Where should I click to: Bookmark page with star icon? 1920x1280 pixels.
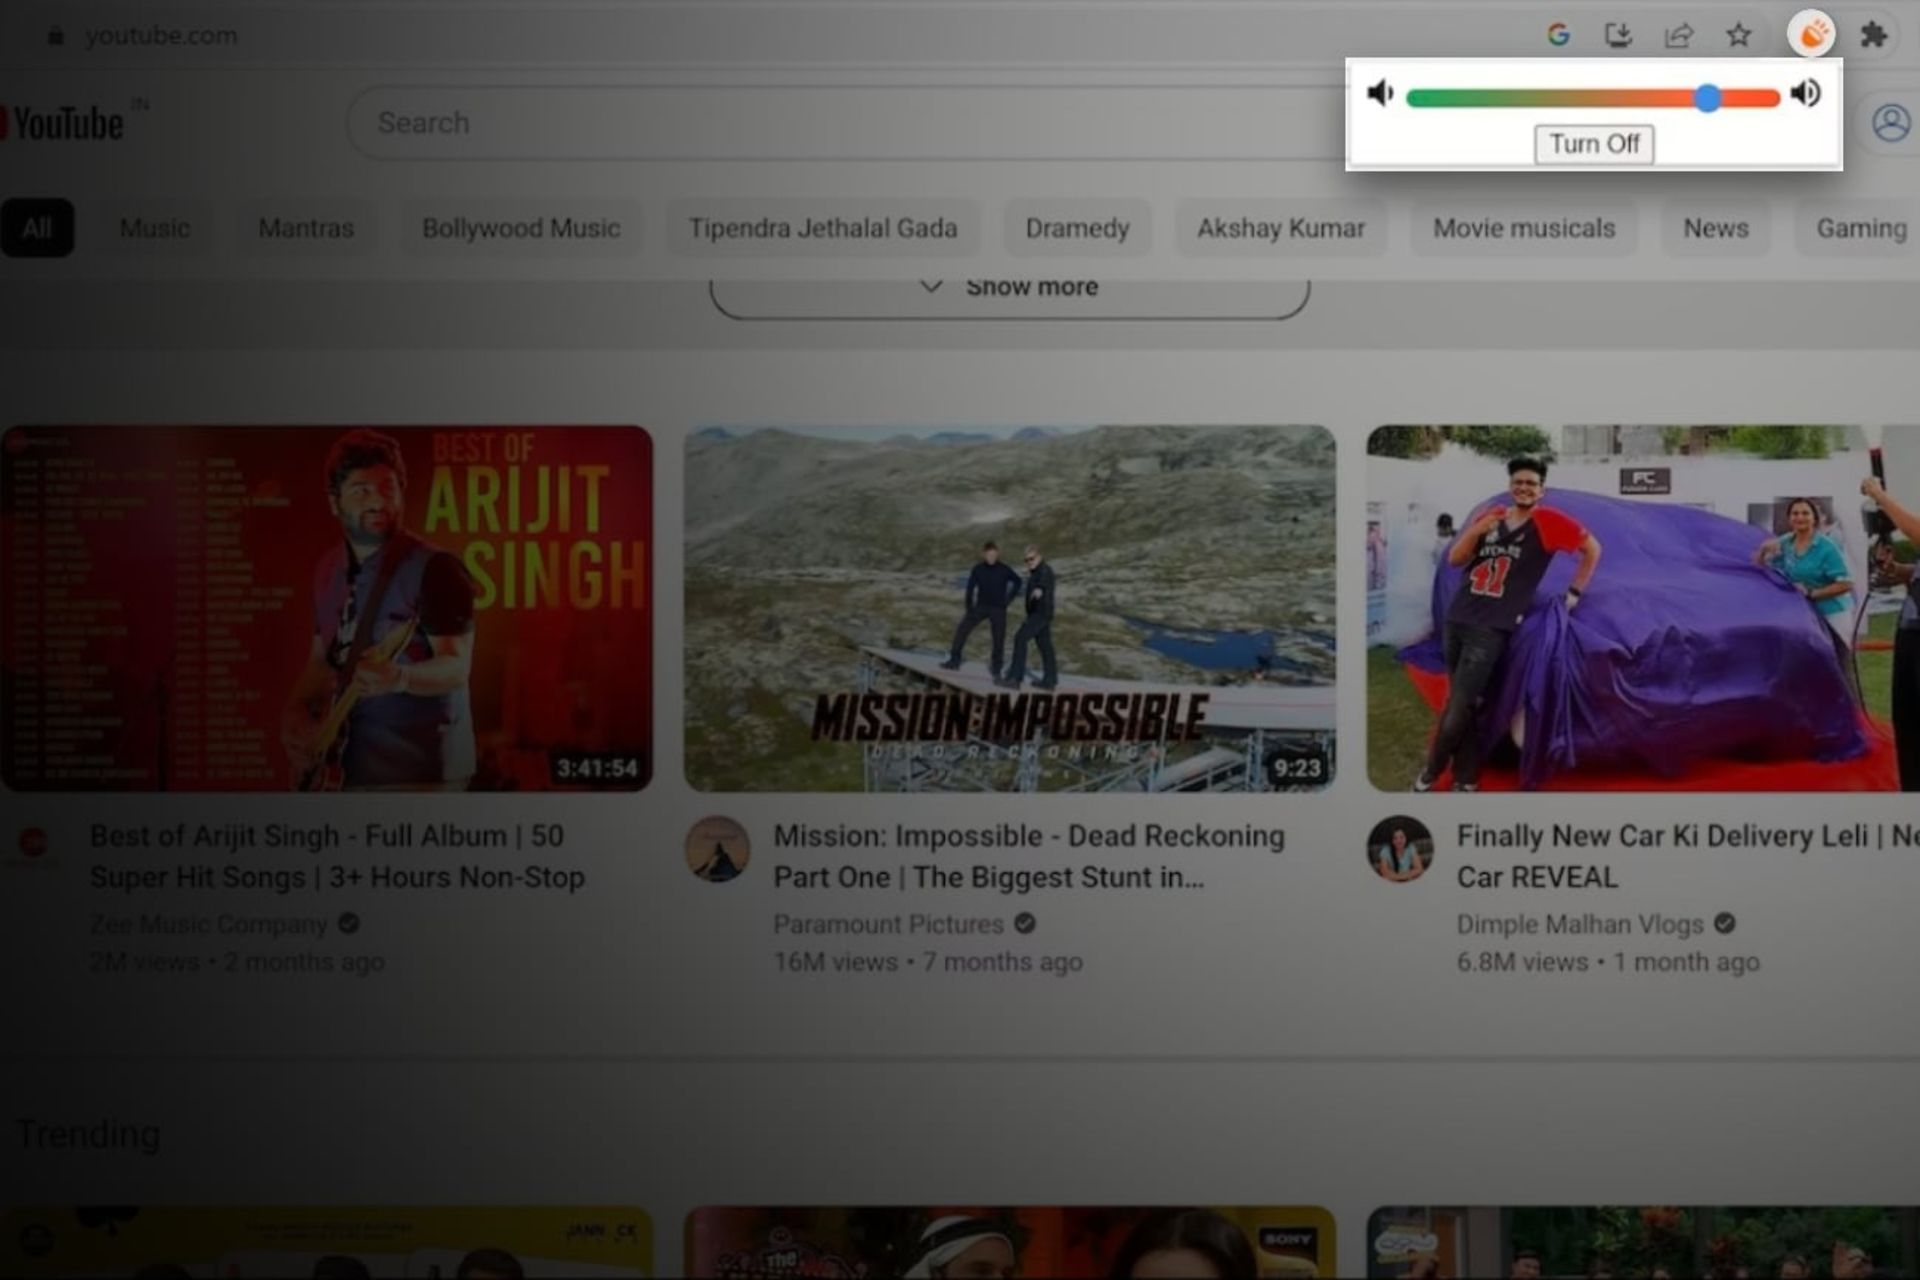(x=1739, y=35)
